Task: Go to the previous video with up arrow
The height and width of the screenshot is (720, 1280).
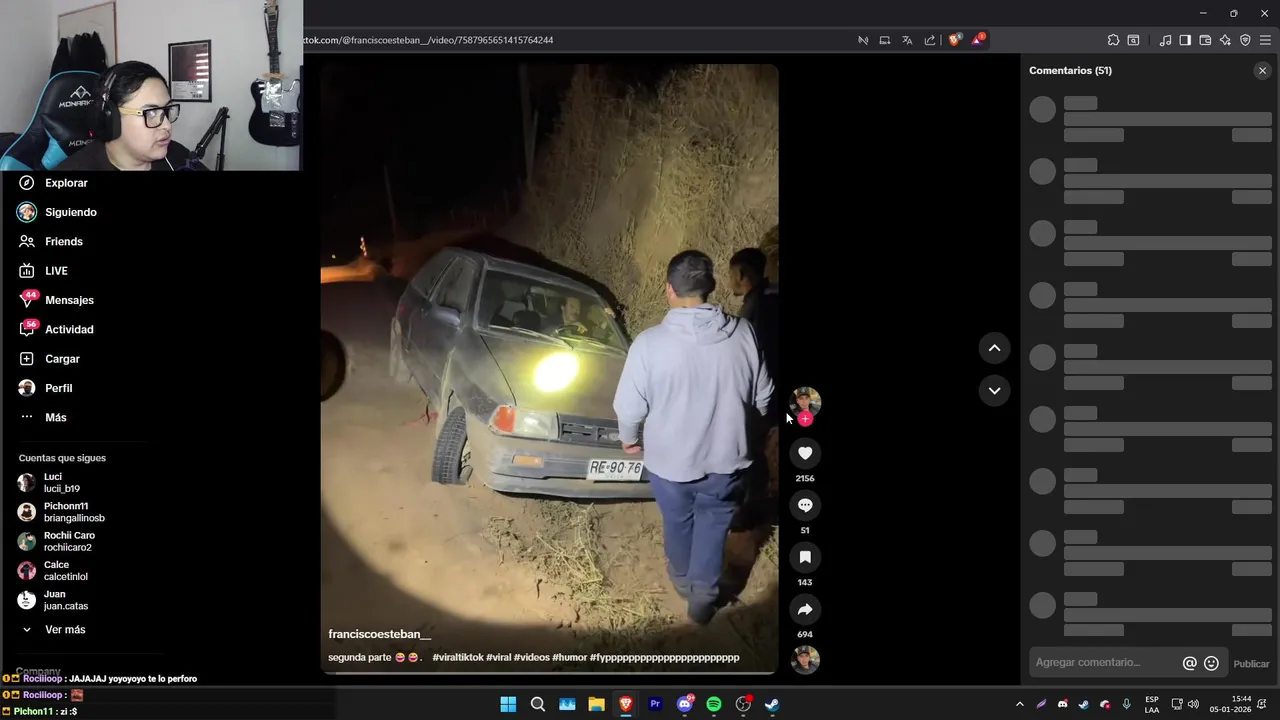Action: [x=994, y=348]
